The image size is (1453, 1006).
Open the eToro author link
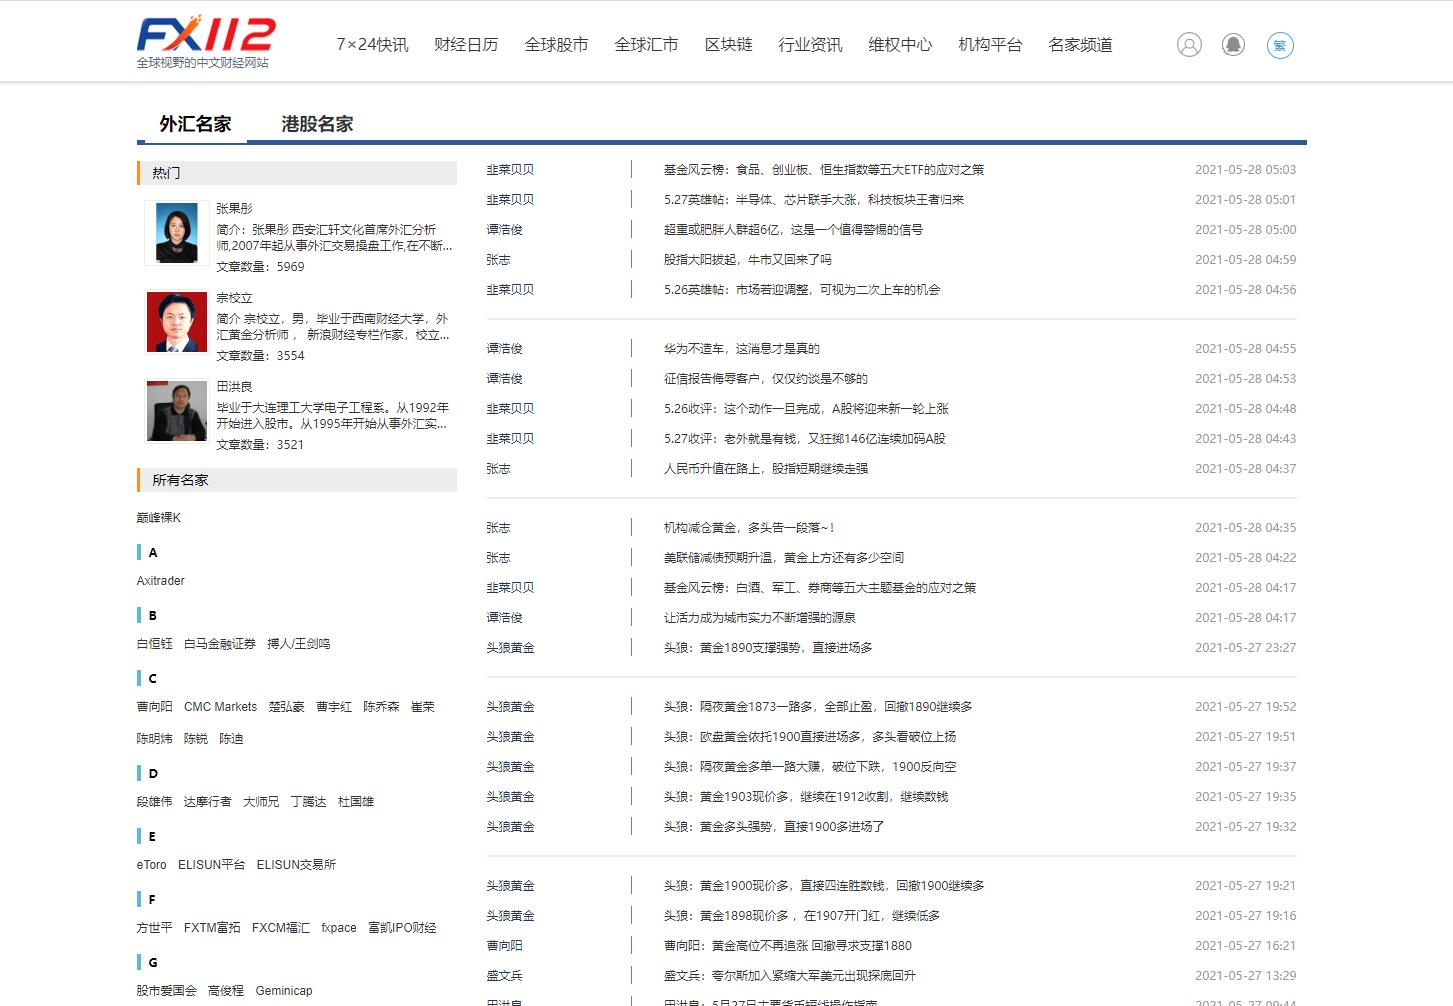152,865
